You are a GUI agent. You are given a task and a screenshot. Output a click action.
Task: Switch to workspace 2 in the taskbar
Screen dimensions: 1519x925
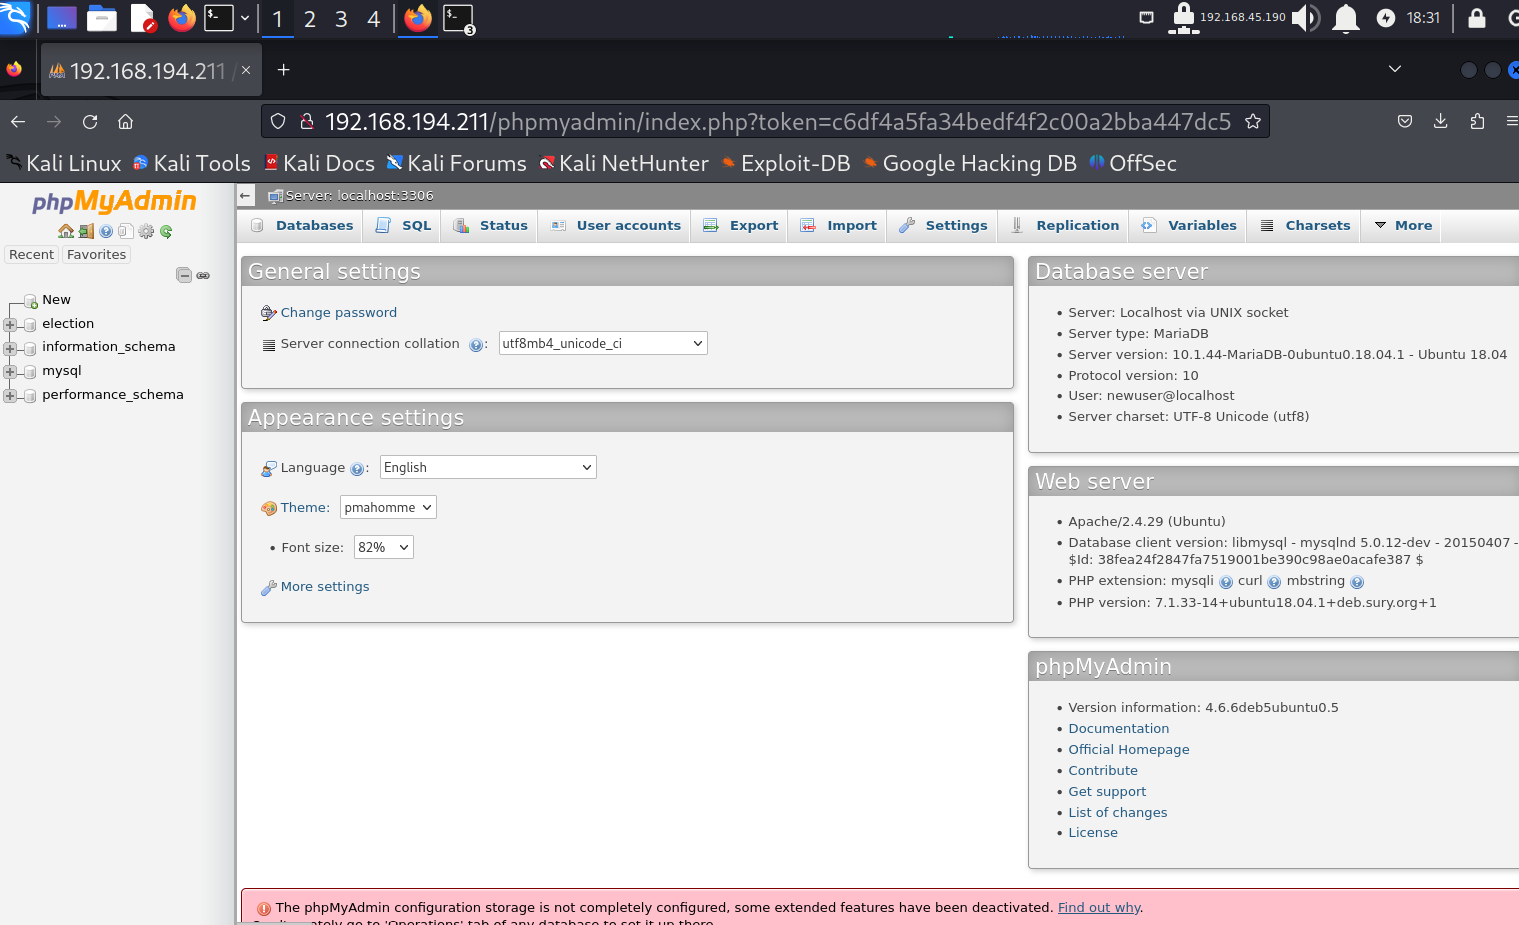click(310, 19)
